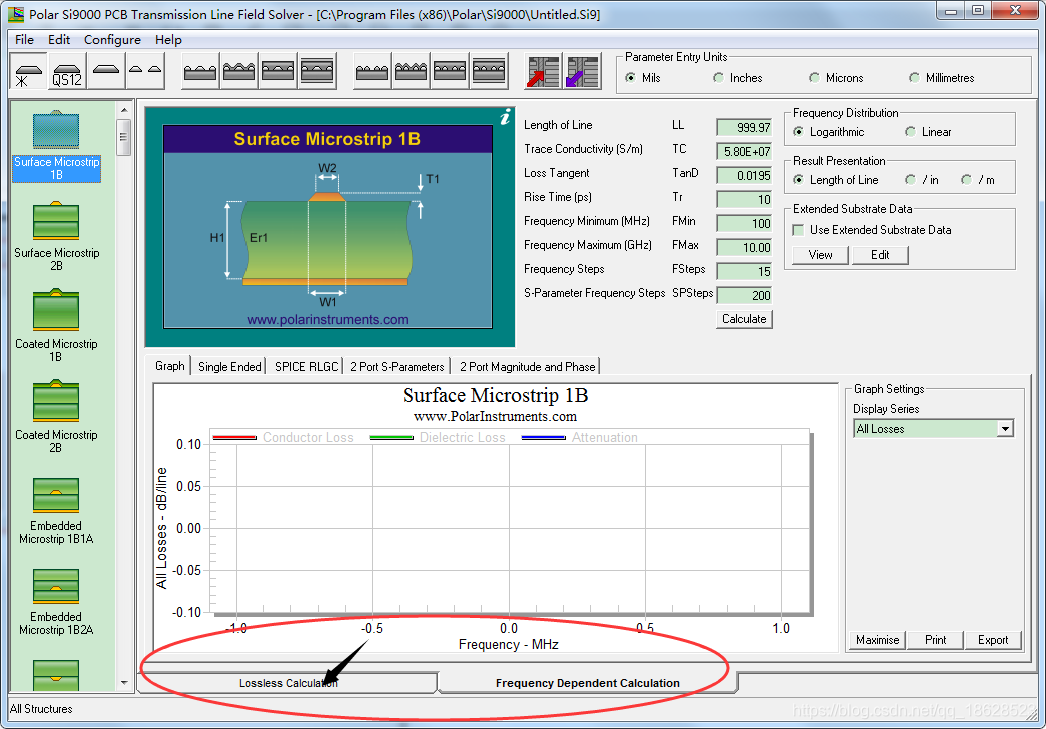
Task: Click the All Structures status bar text
Action: (41, 709)
